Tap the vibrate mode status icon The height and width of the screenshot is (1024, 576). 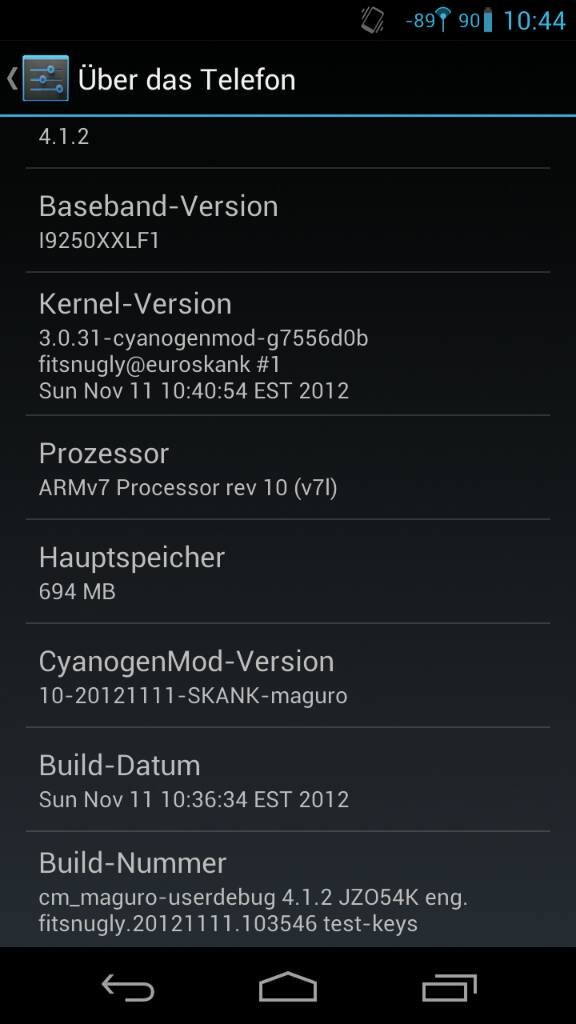click(x=372, y=21)
